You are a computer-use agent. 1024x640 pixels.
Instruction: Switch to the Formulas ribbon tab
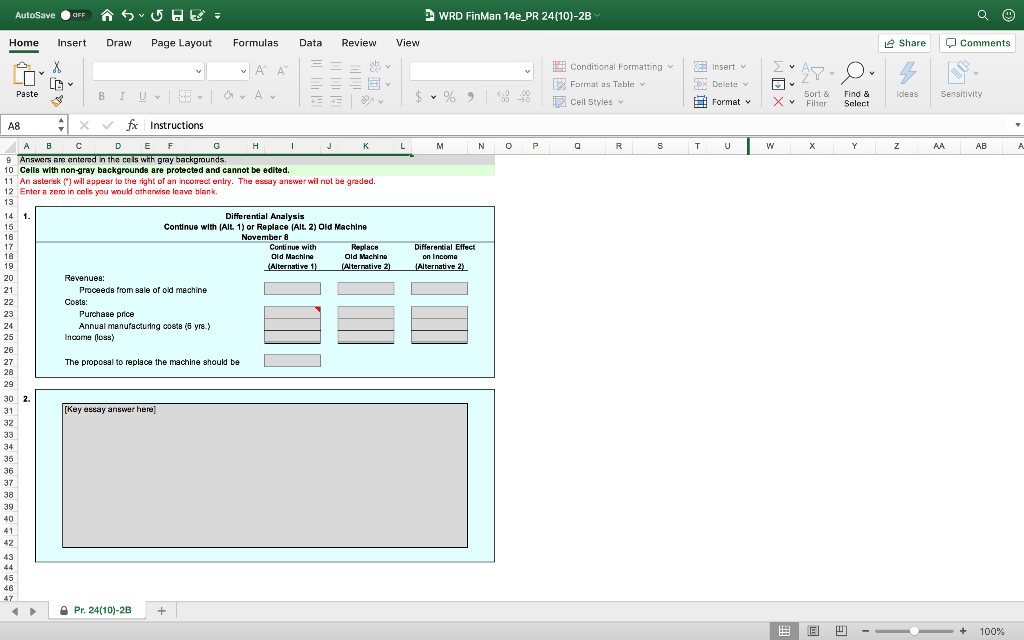(x=255, y=43)
